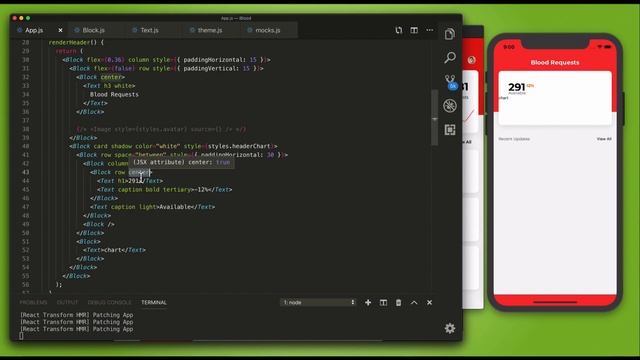This screenshot has width=640, height=360.
Task: Open the Manage gear icon
Action: (x=450, y=328)
